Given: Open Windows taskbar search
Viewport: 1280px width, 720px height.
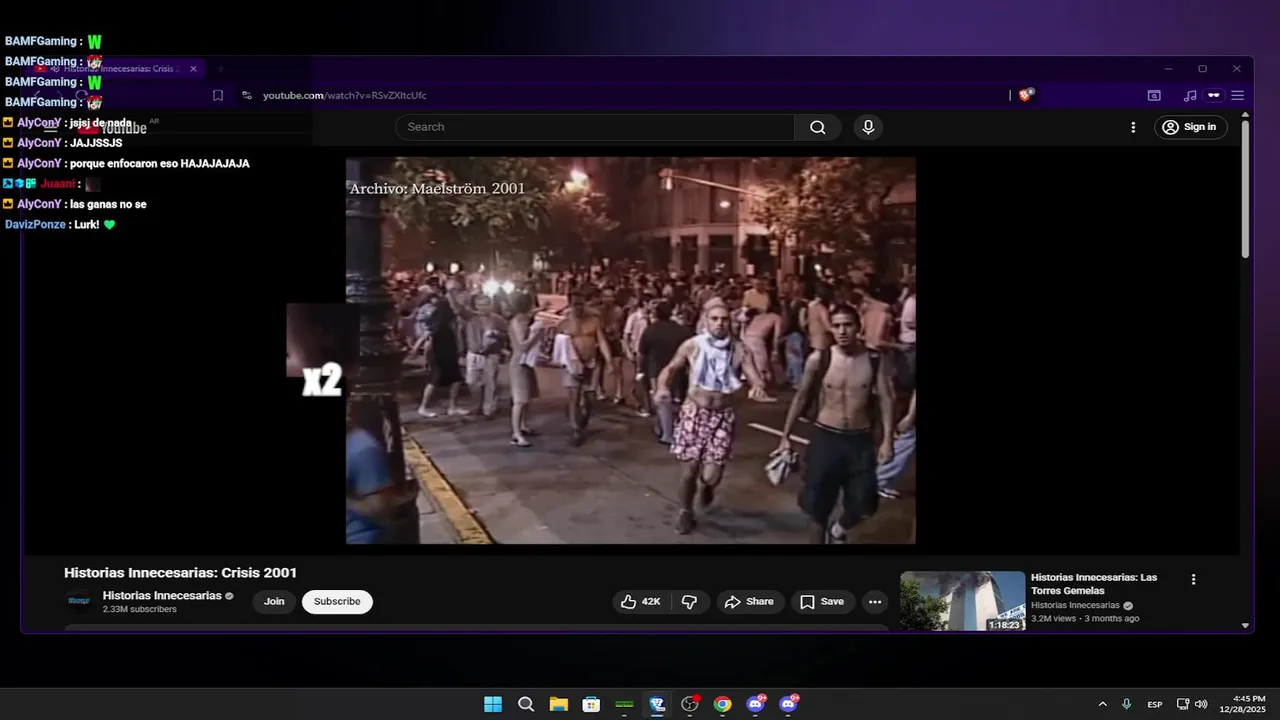Looking at the screenshot, I should pyautogui.click(x=526, y=704).
